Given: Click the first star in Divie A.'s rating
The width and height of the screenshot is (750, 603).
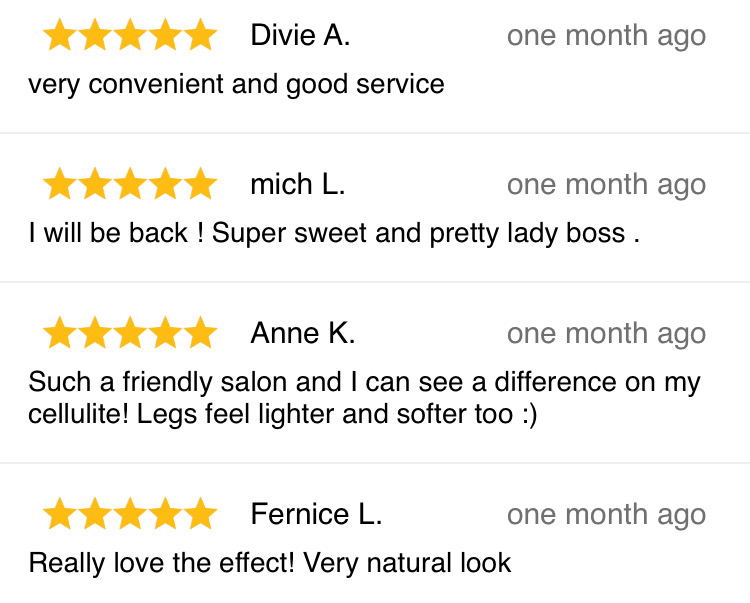Looking at the screenshot, I should pyautogui.click(x=60, y=35).
